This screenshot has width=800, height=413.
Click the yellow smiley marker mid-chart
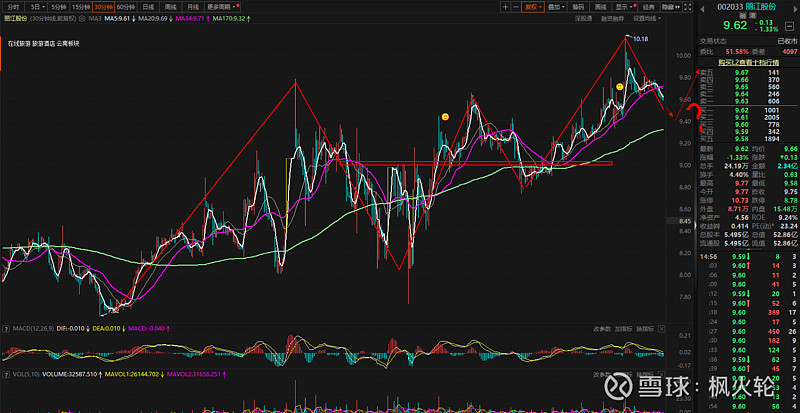click(x=444, y=118)
